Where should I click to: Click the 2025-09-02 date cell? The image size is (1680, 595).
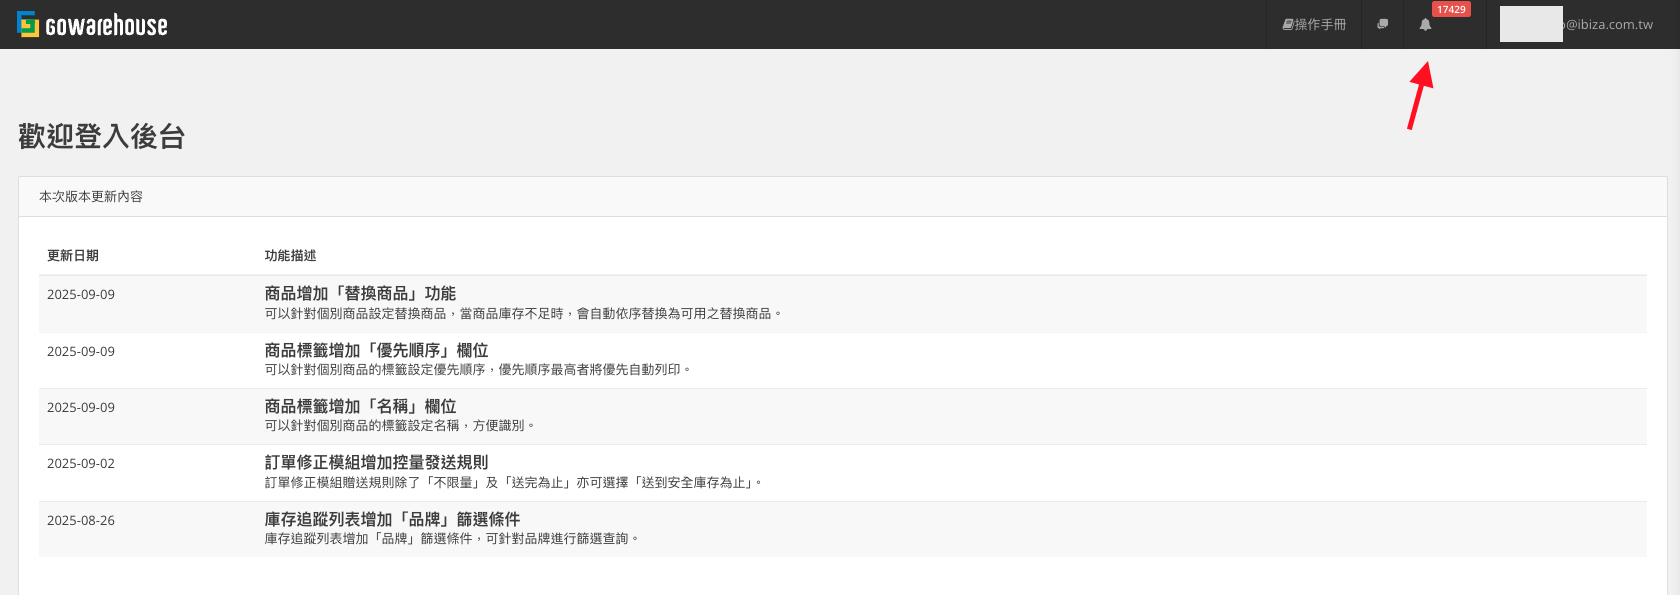(81, 464)
